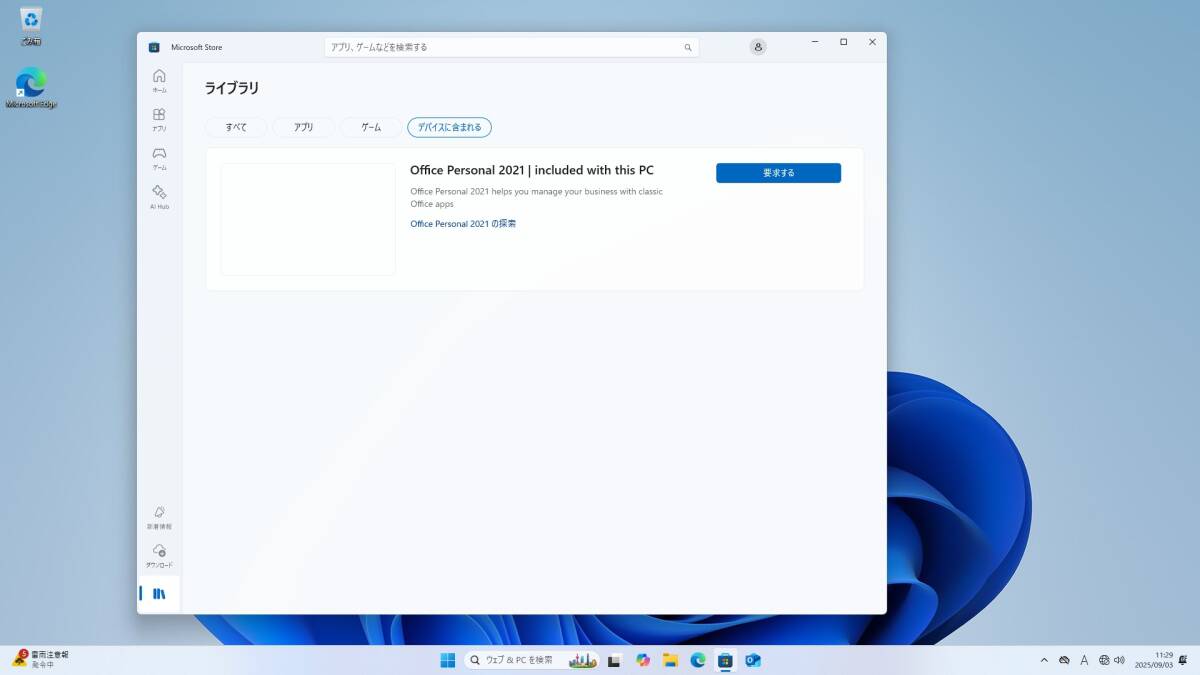The image size is (1200, 675).
Task: Launch Copilot from the taskbar
Action: (643, 660)
